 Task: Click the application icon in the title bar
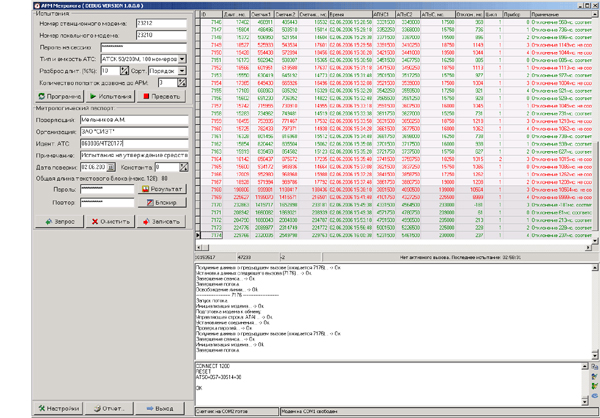click(37, 5)
